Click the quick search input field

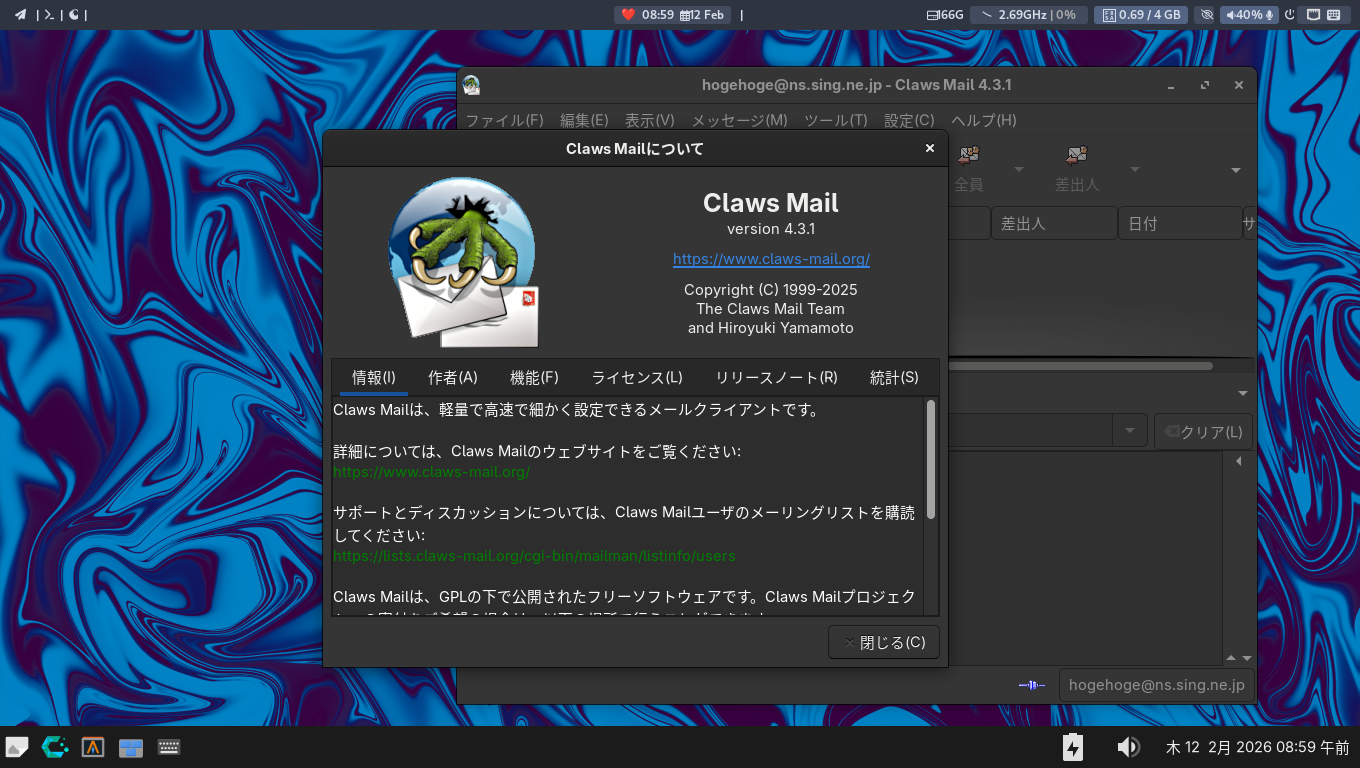pyautogui.click(x=1030, y=431)
